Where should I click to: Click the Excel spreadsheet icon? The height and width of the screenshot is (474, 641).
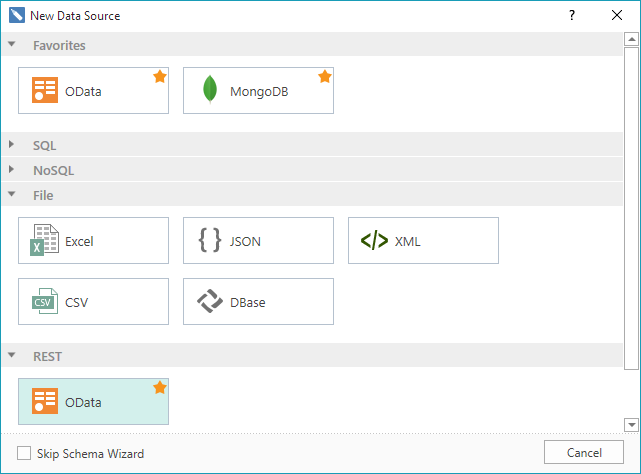click(x=45, y=240)
